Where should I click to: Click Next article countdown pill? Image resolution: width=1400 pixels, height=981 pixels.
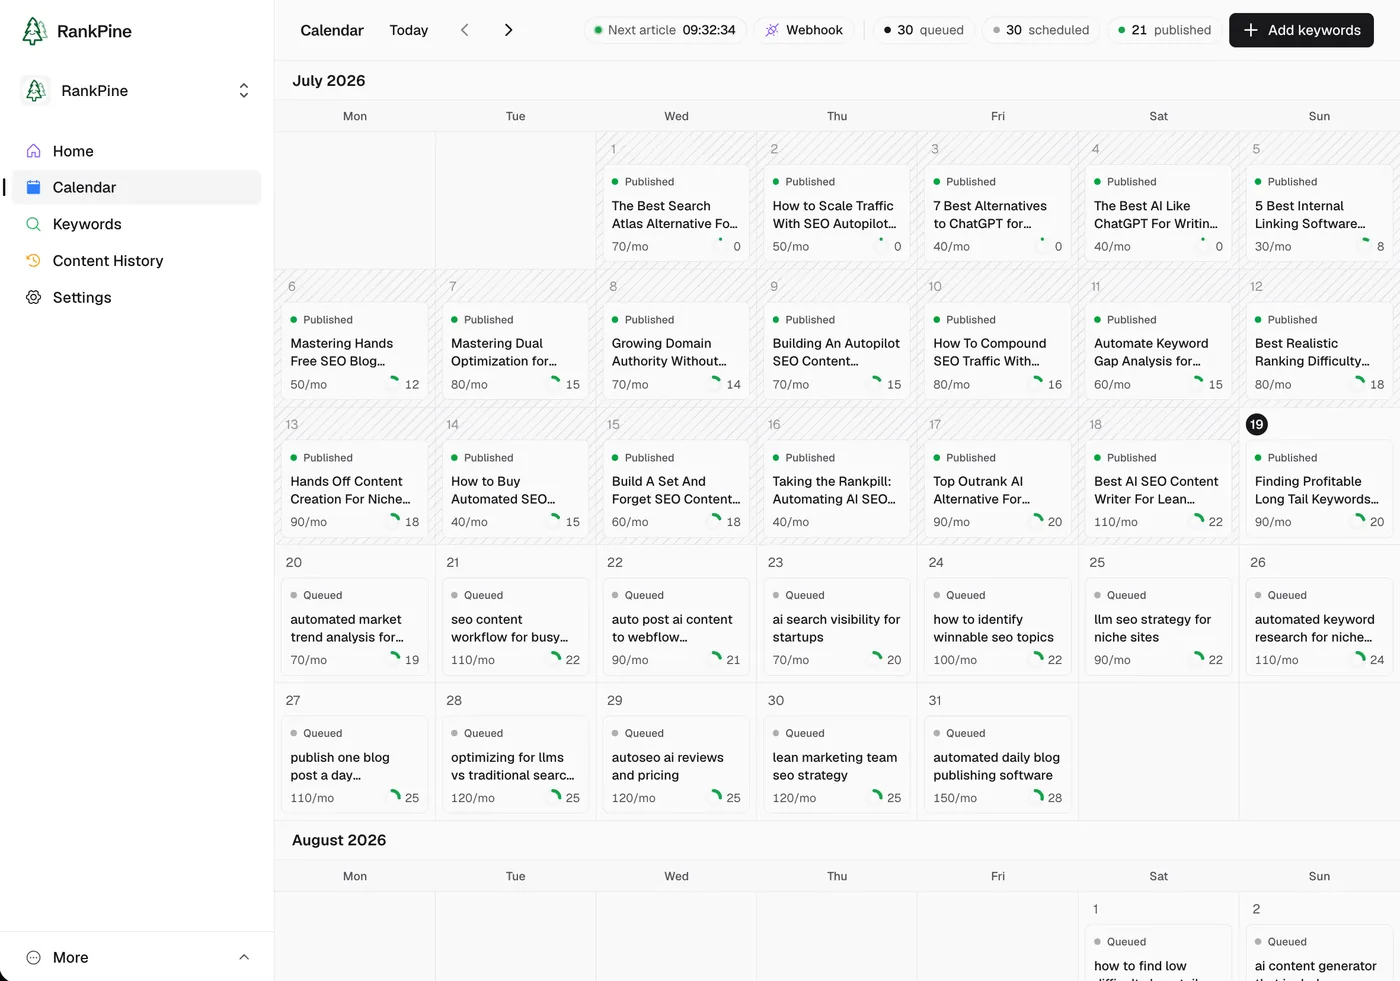point(665,30)
